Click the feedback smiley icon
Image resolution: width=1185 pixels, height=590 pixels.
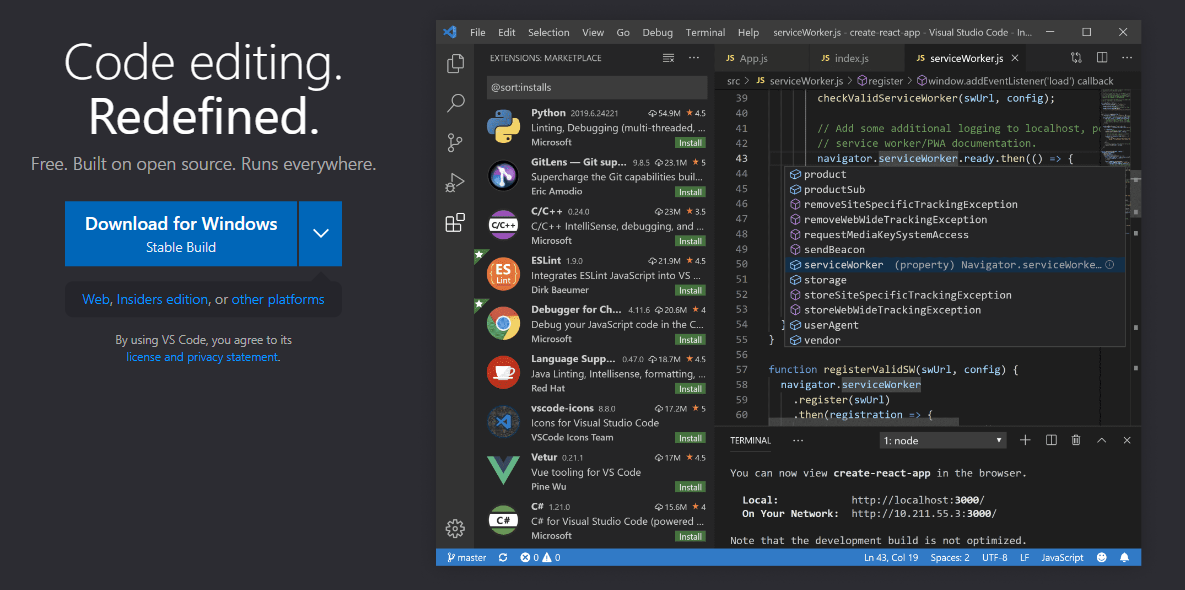[x=1102, y=558]
